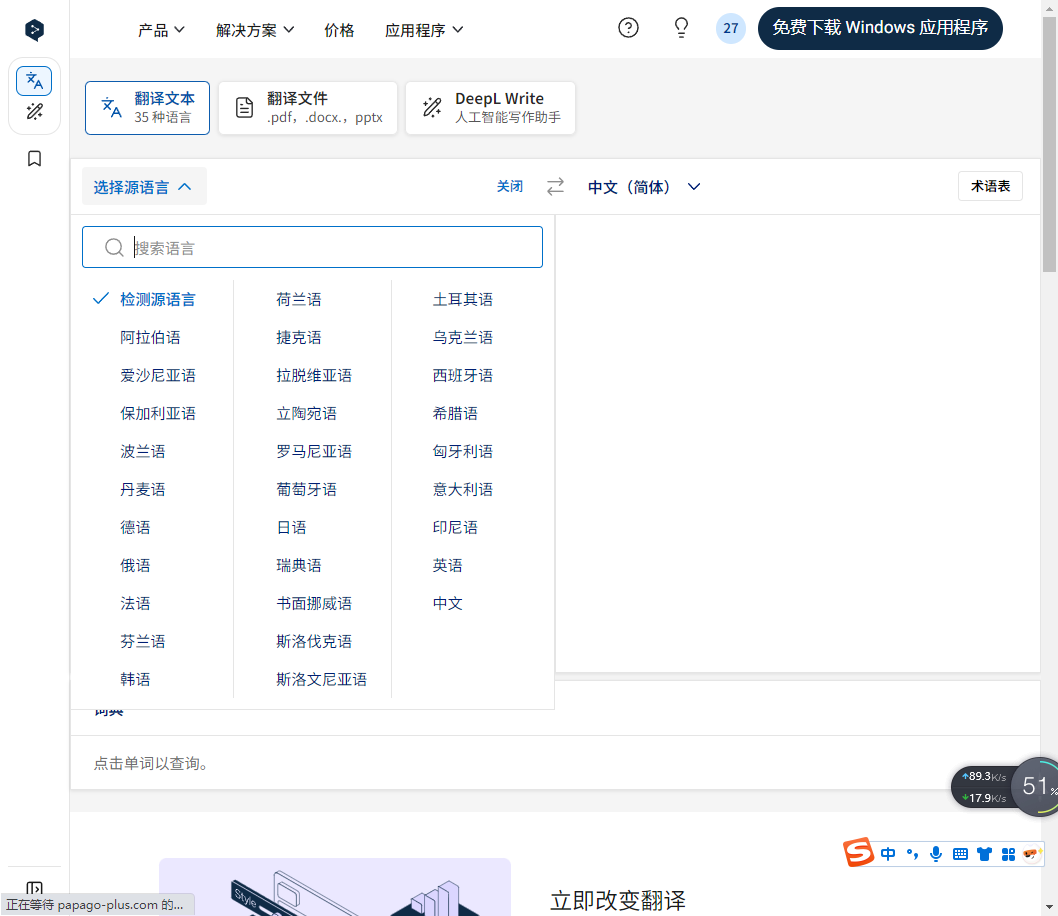Pick 拉脱维亚语 as source language
1058x916 pixels.
pyautogui.click(x=314, y=376)
